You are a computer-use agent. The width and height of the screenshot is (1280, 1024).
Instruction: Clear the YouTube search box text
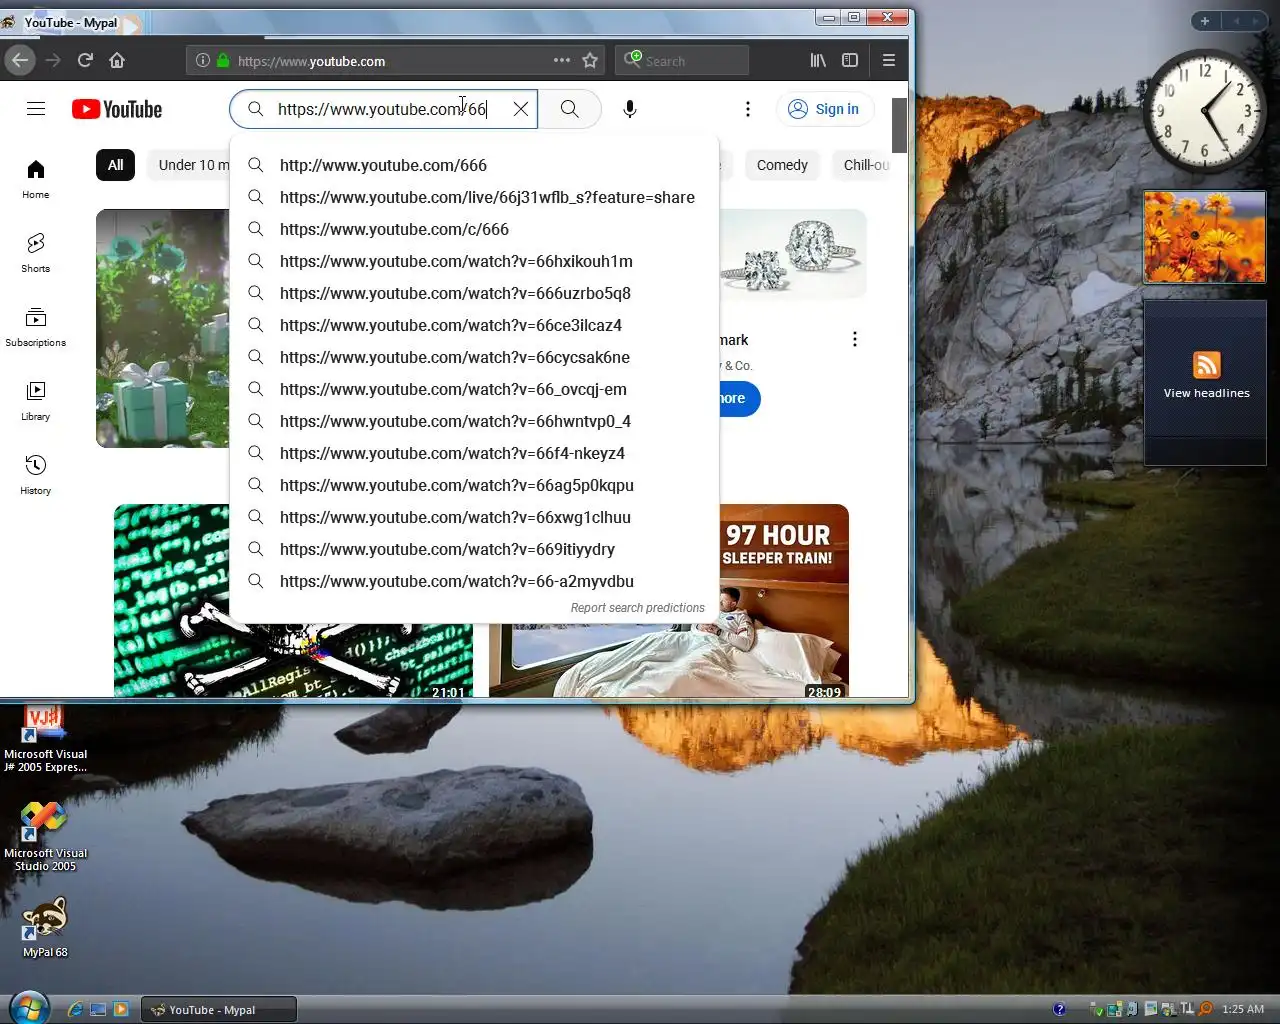point(521,109)
